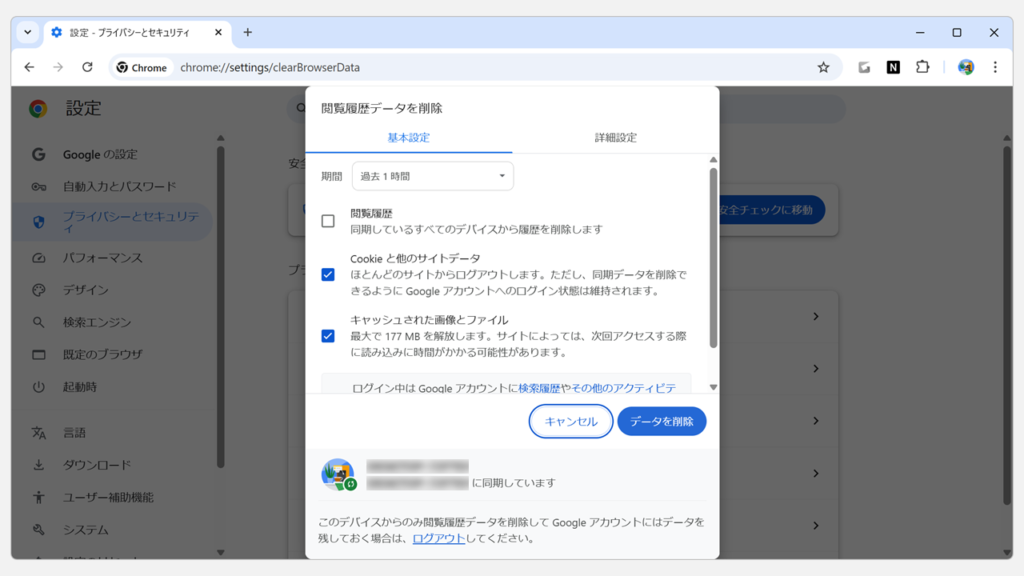Enable the 閲覧履歴 checkbox
1024x576 pixels.
point(328,221)
